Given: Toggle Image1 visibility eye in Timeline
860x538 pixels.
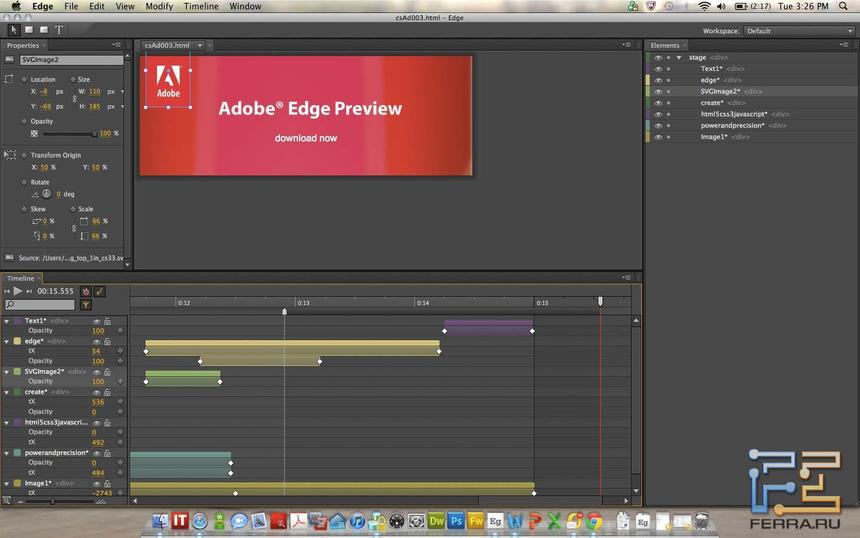Looking at the screenshot, I should pos(97,484).
